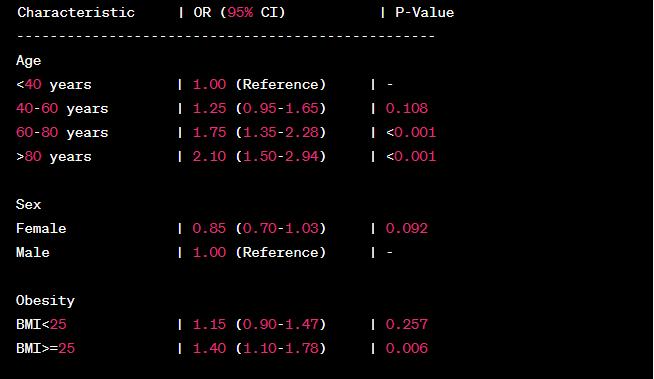Click the 0.092 p-value for Female
Viewport: 654px width, 379px height.
pos(407,229)
